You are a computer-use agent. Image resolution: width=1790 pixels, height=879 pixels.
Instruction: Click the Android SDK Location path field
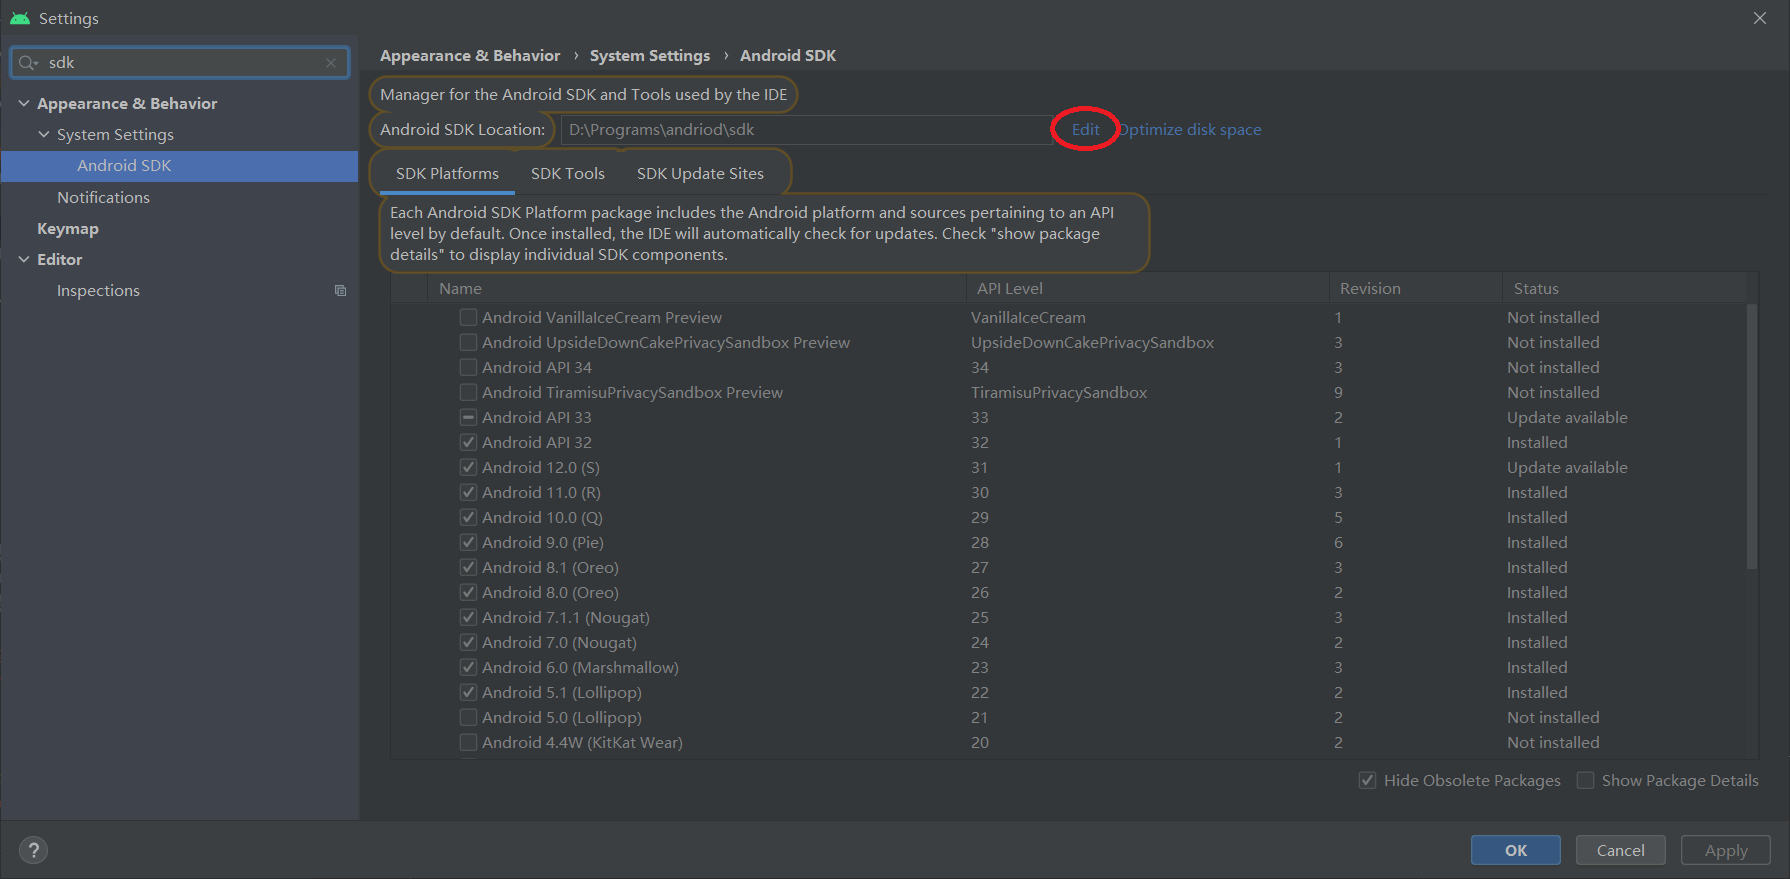click(806, 129)
